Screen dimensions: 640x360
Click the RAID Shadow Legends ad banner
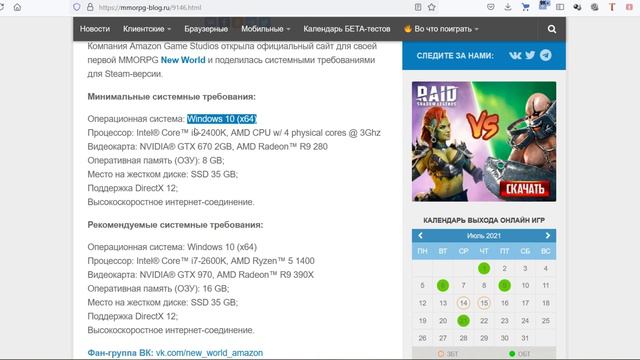[484, 141]
